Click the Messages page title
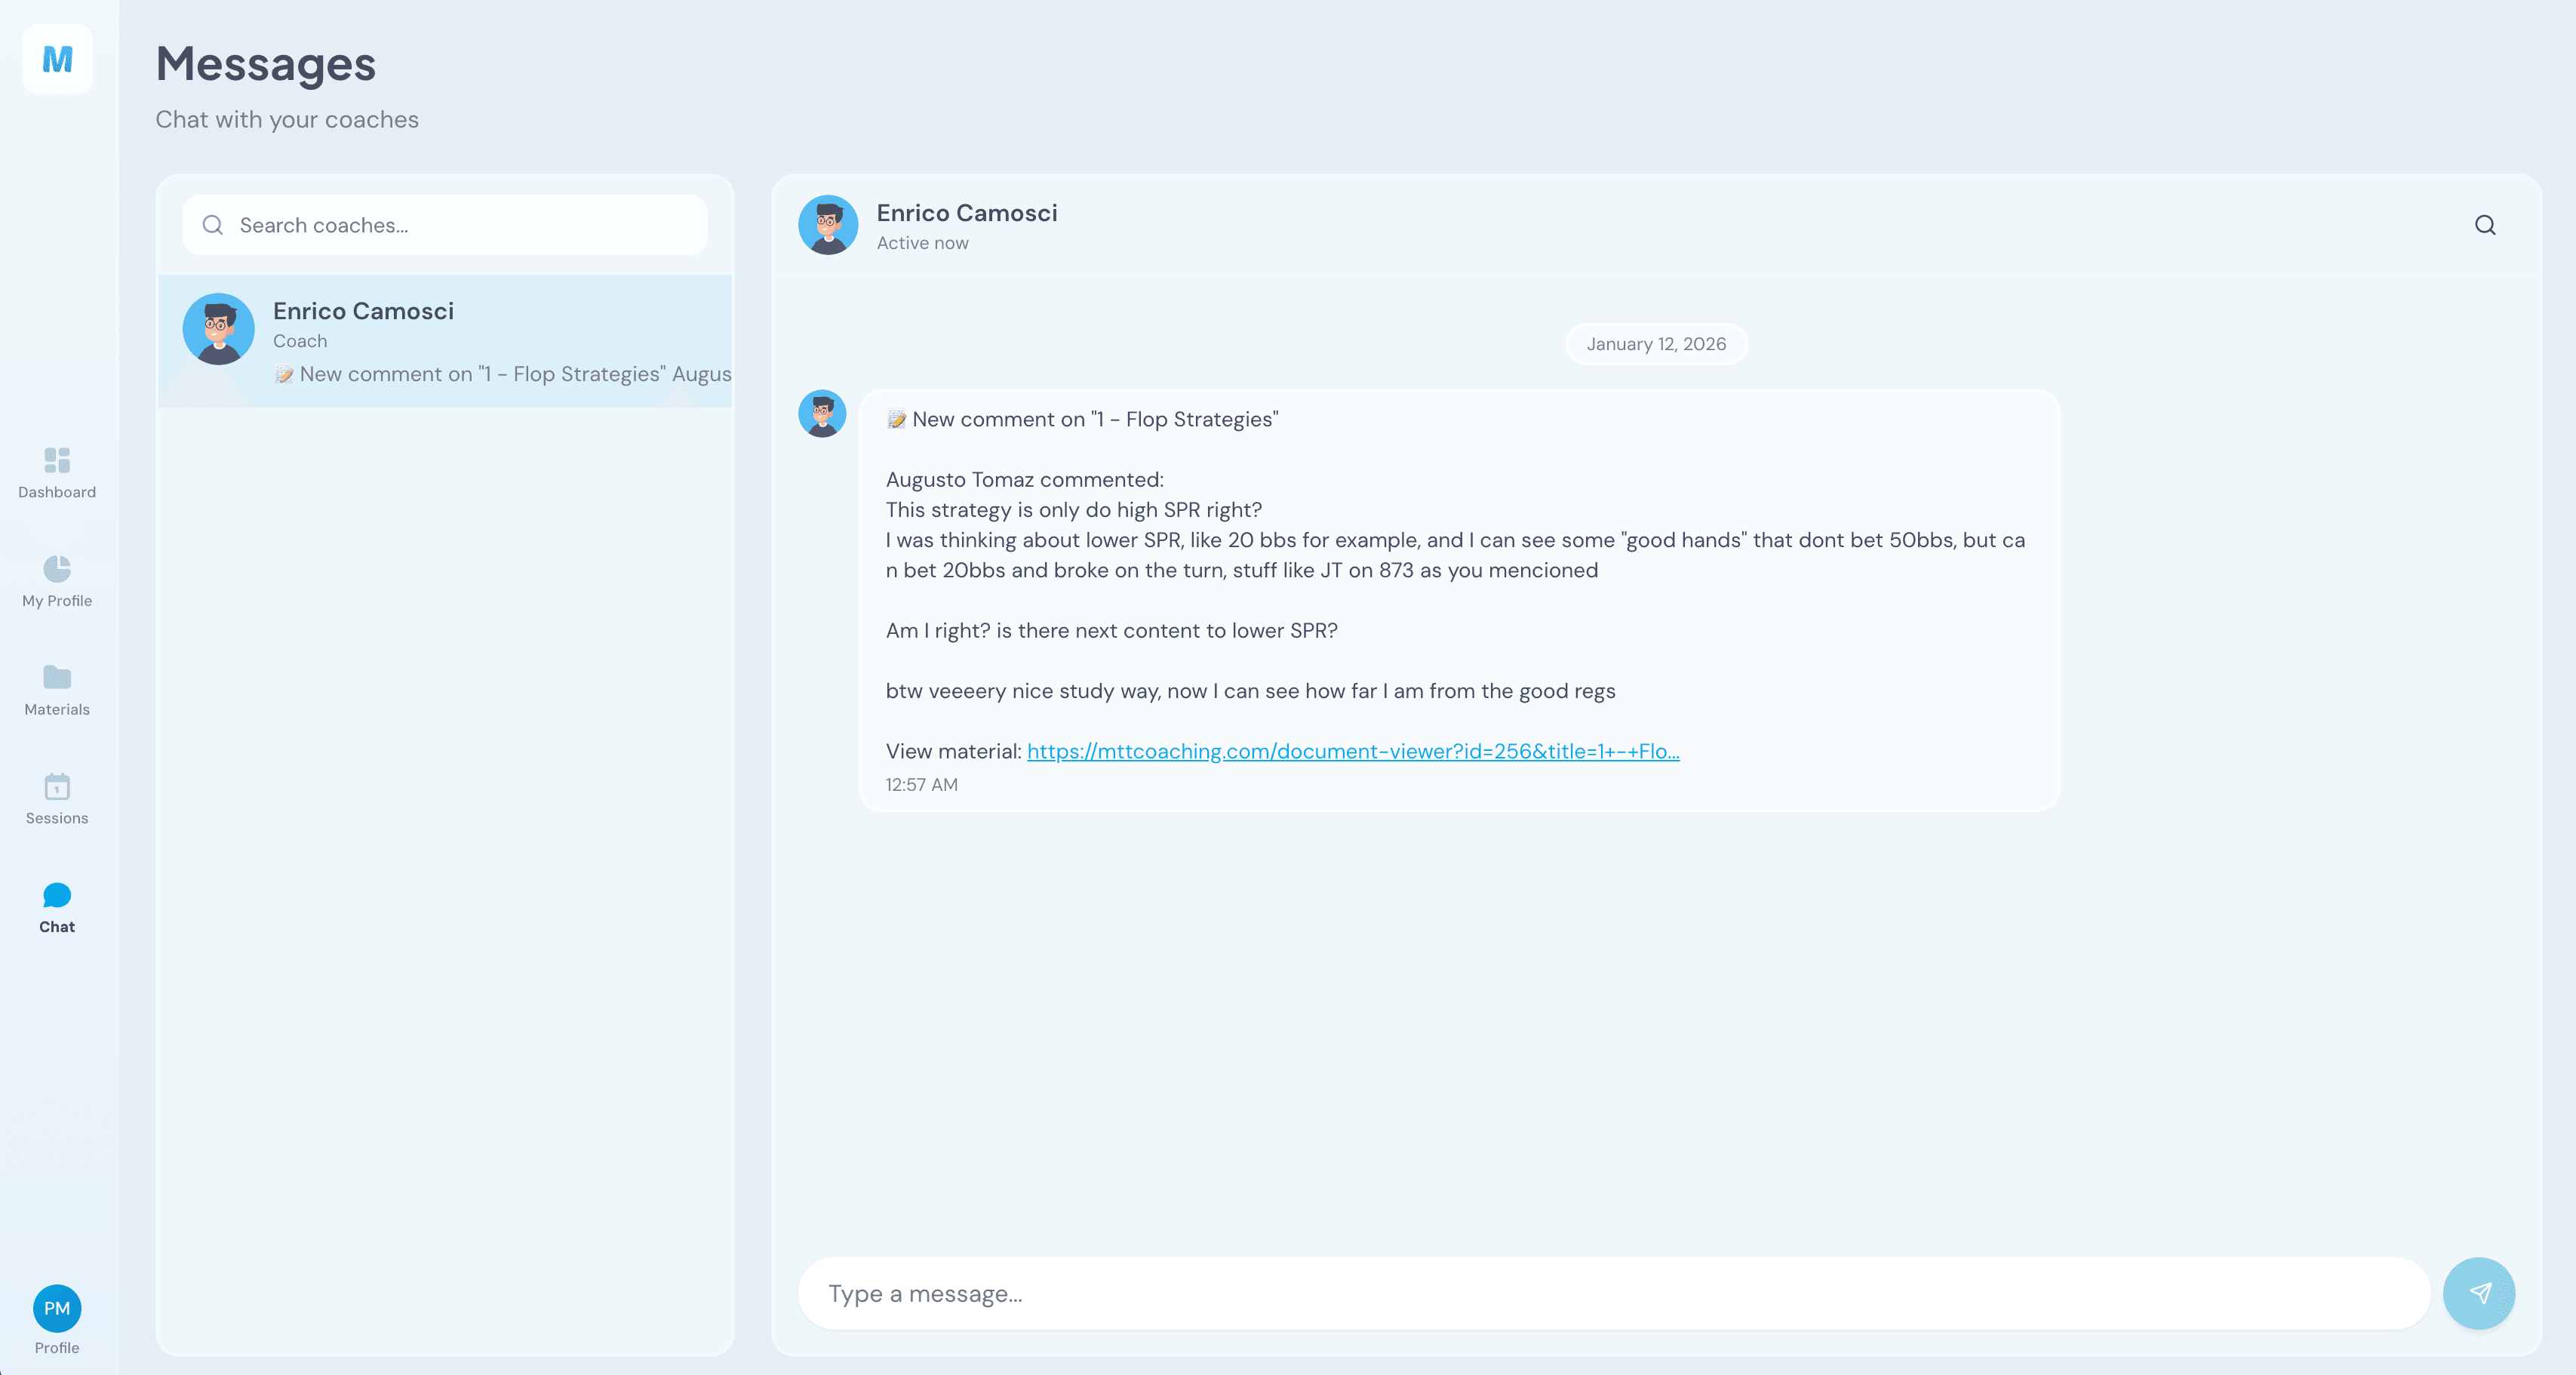The height and width of the screenshot is (1375, 2576). tap(265, 64)
